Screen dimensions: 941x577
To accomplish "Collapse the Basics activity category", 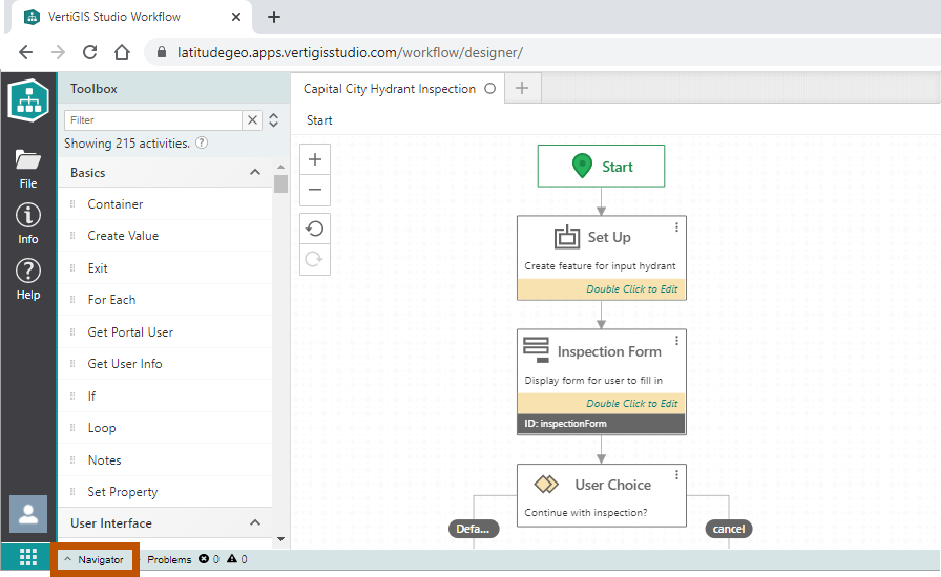I will point(254,173).
